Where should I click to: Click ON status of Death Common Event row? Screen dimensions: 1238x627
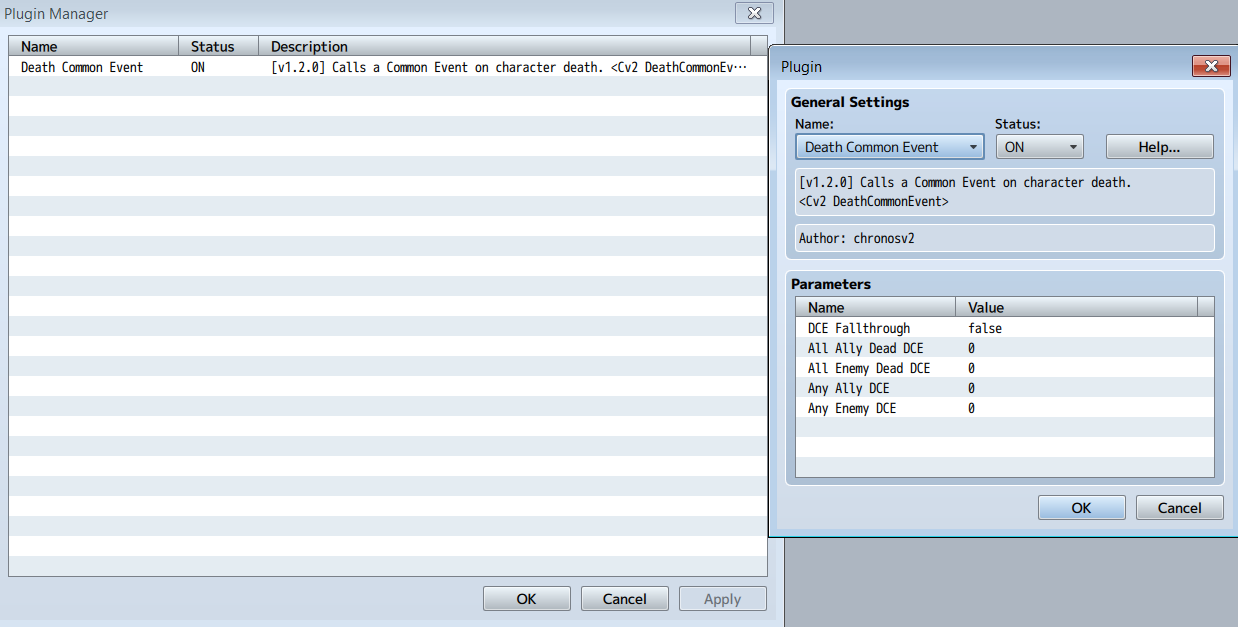click(x=198, y=67)
